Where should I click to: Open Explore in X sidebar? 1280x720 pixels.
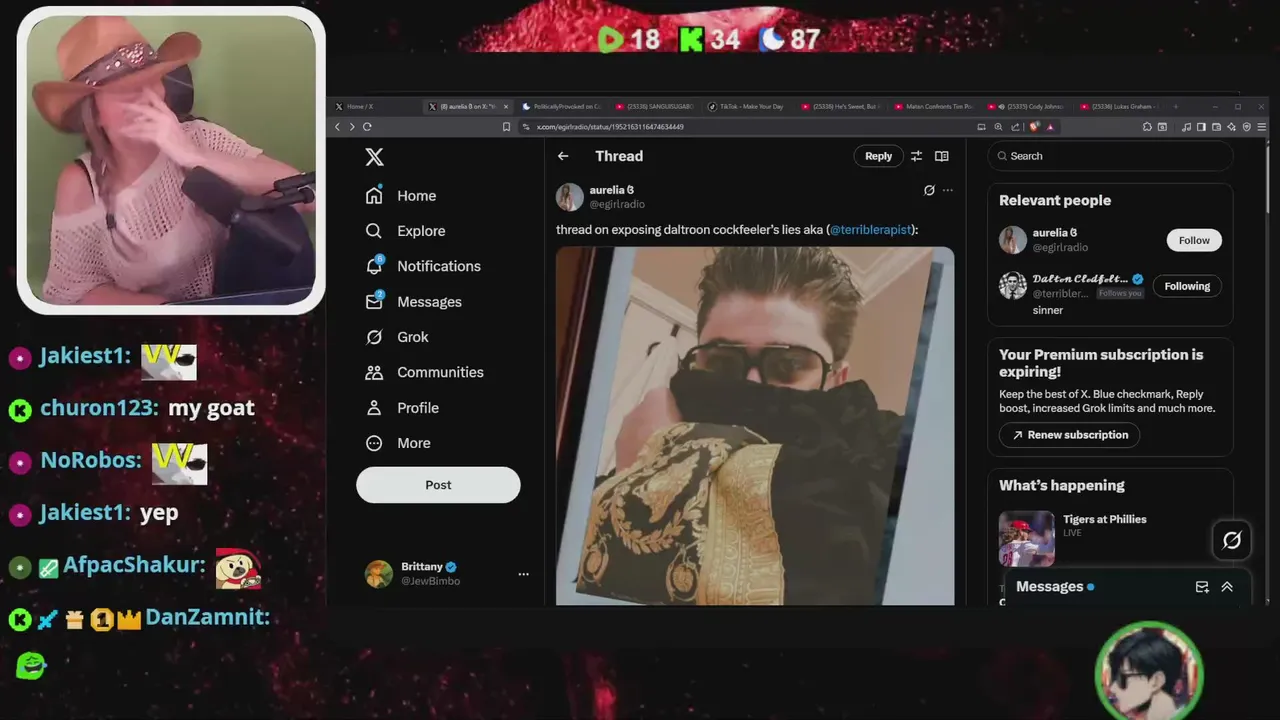405,231
